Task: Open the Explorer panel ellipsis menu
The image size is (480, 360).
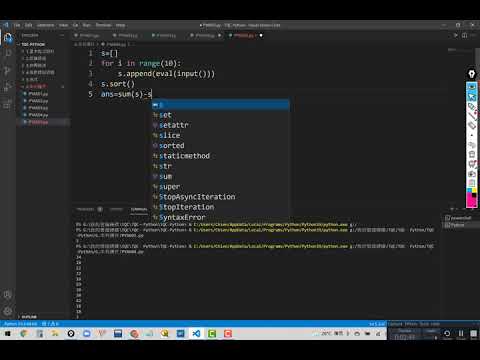Action: tap(62, 35)
